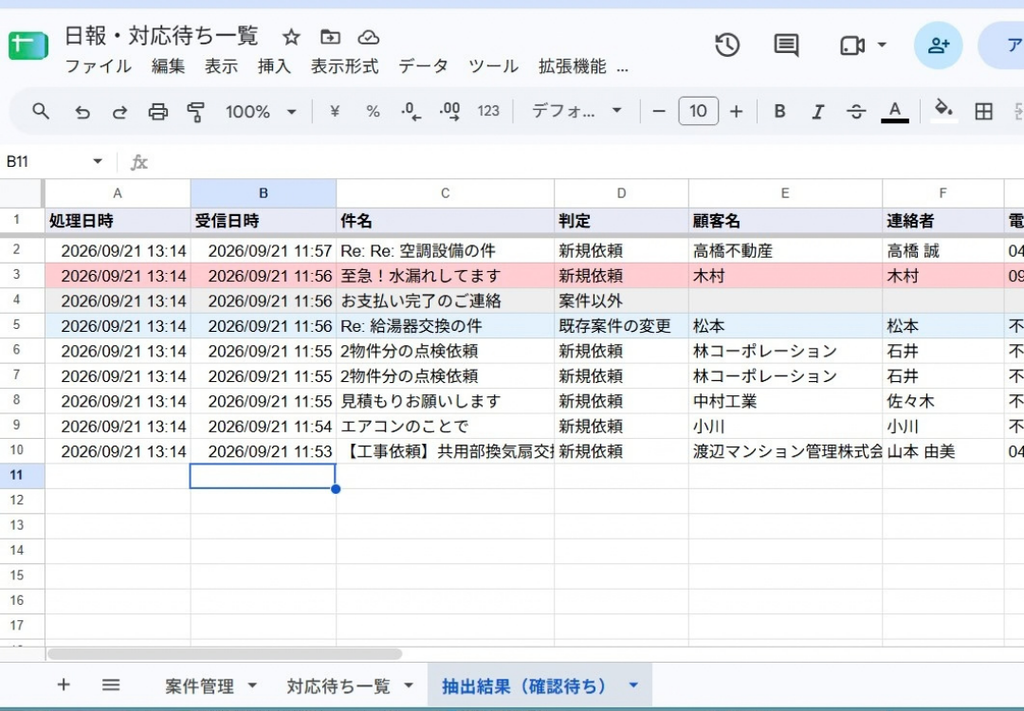Decrease font size with minus button
1024x711 pixels.
[659, 112]
